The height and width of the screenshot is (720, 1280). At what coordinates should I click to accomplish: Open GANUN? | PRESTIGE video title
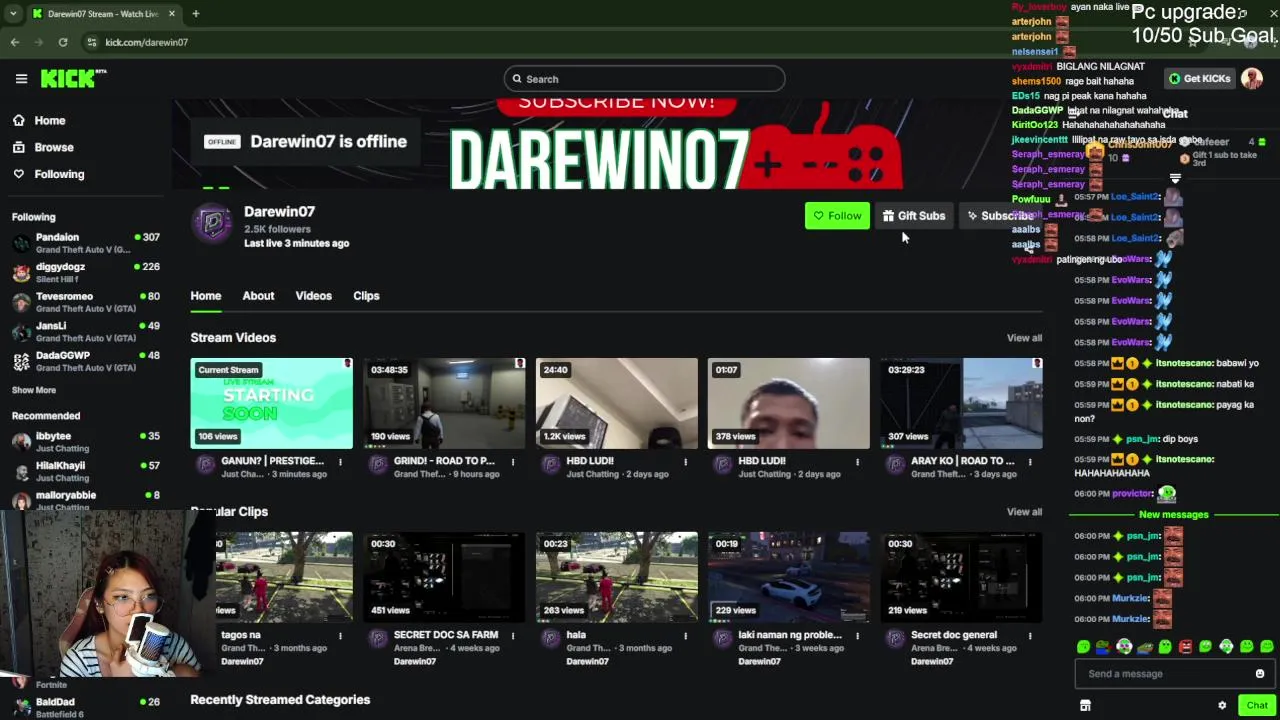(272, 461)
